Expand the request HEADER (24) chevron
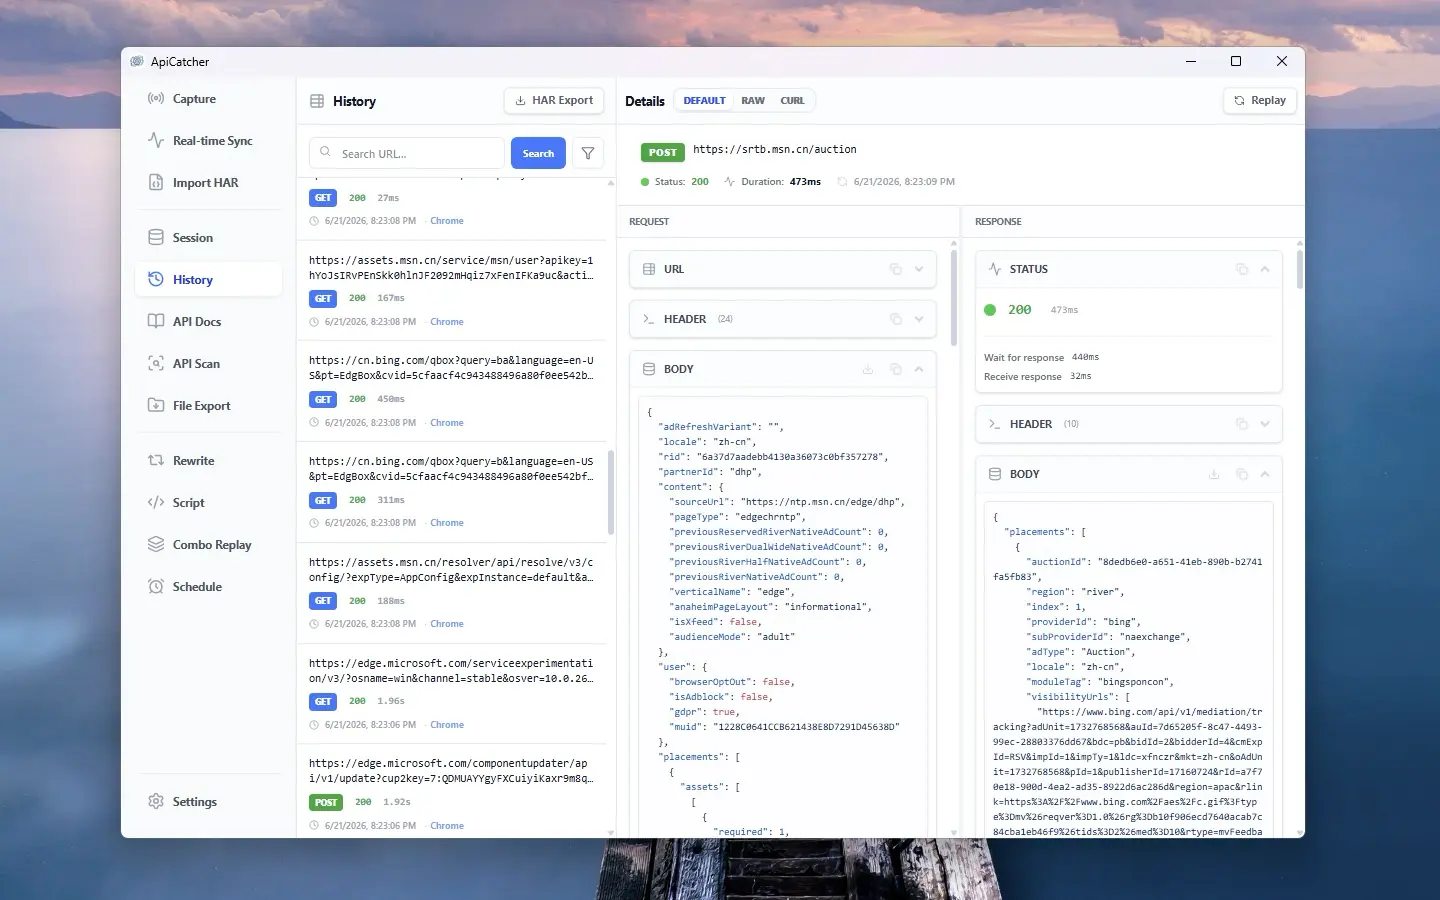This screenshot has height=900, width=1440. pyautogui.click(x=919, y=319)
